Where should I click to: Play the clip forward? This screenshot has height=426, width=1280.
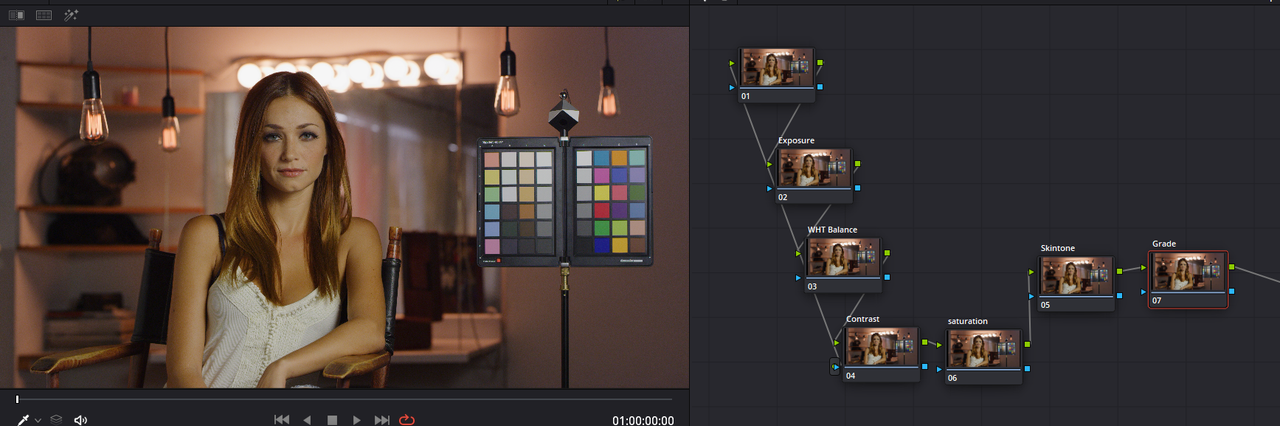point(357,420)
